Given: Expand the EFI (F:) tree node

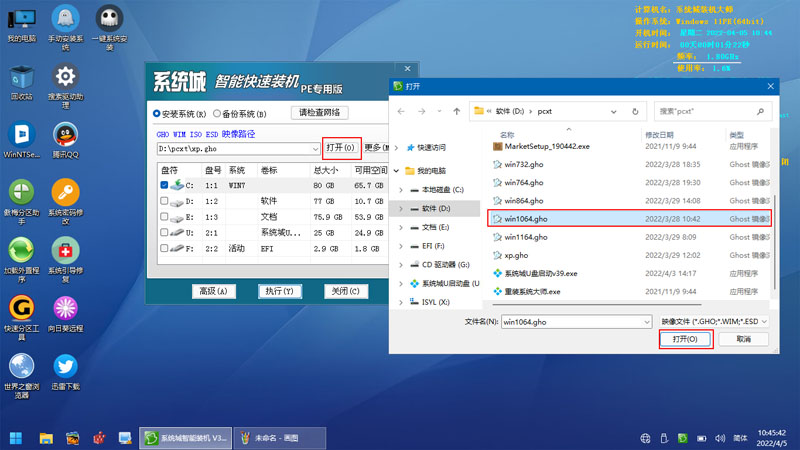Looking at the screenshot, I should click(401, 246).
